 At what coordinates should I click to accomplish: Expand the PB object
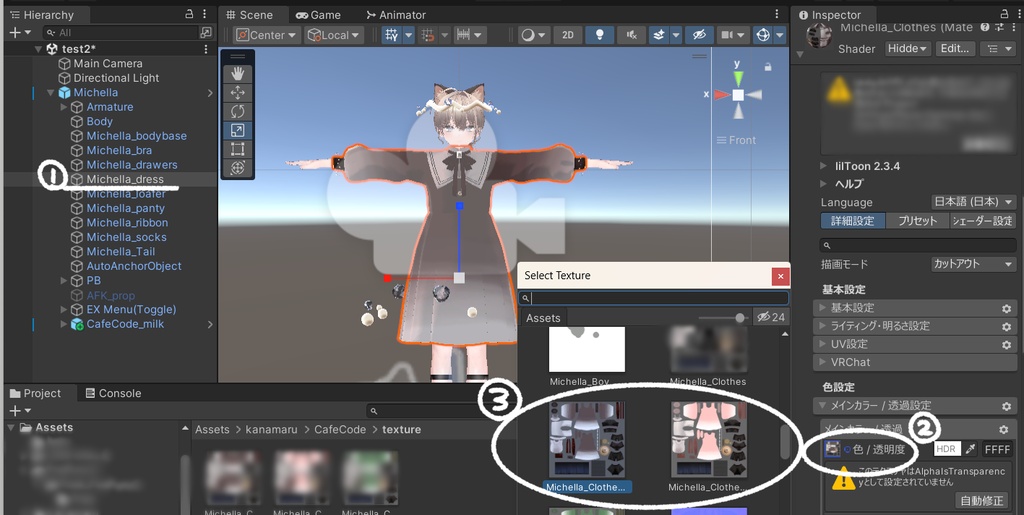click(x=63, y=281)
